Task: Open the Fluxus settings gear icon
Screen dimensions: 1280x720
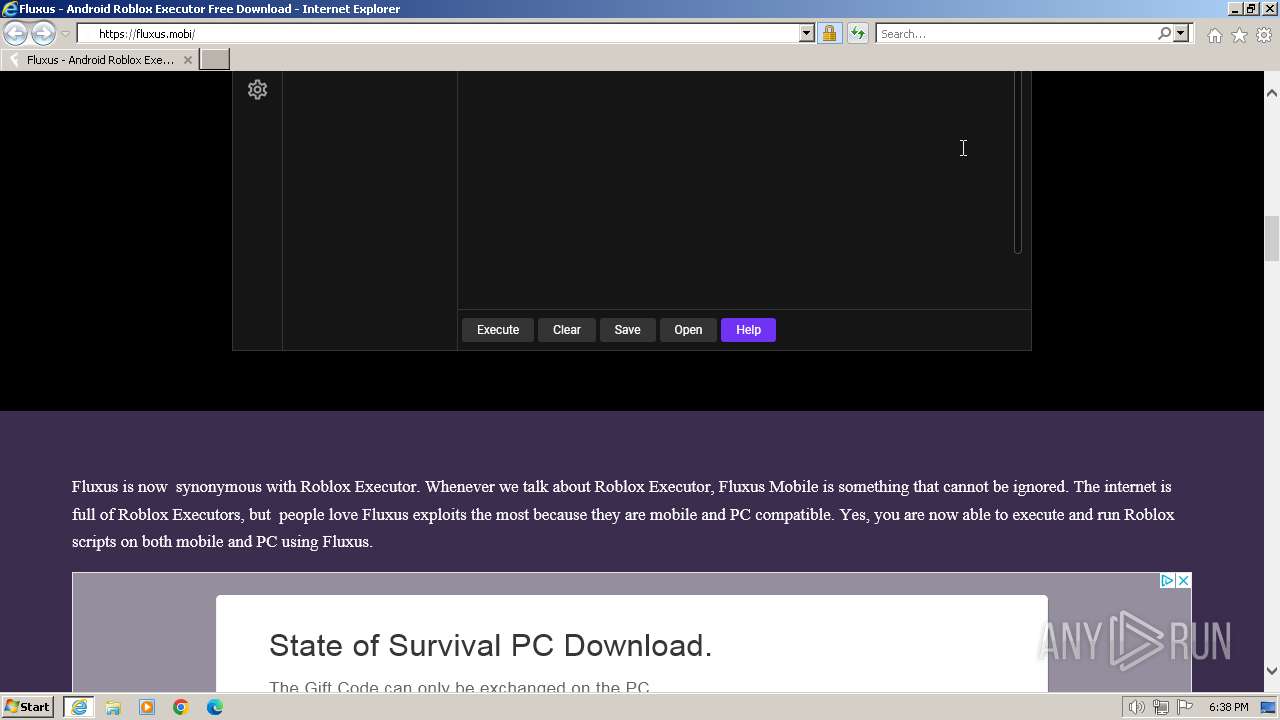Action: tap(257, 90)
